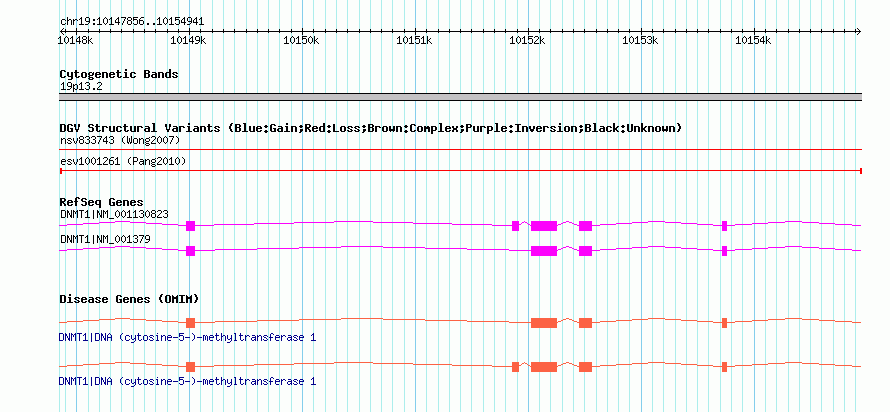
Task: Click the 10153k ruler tick label
Action: [x=641, y=40]
